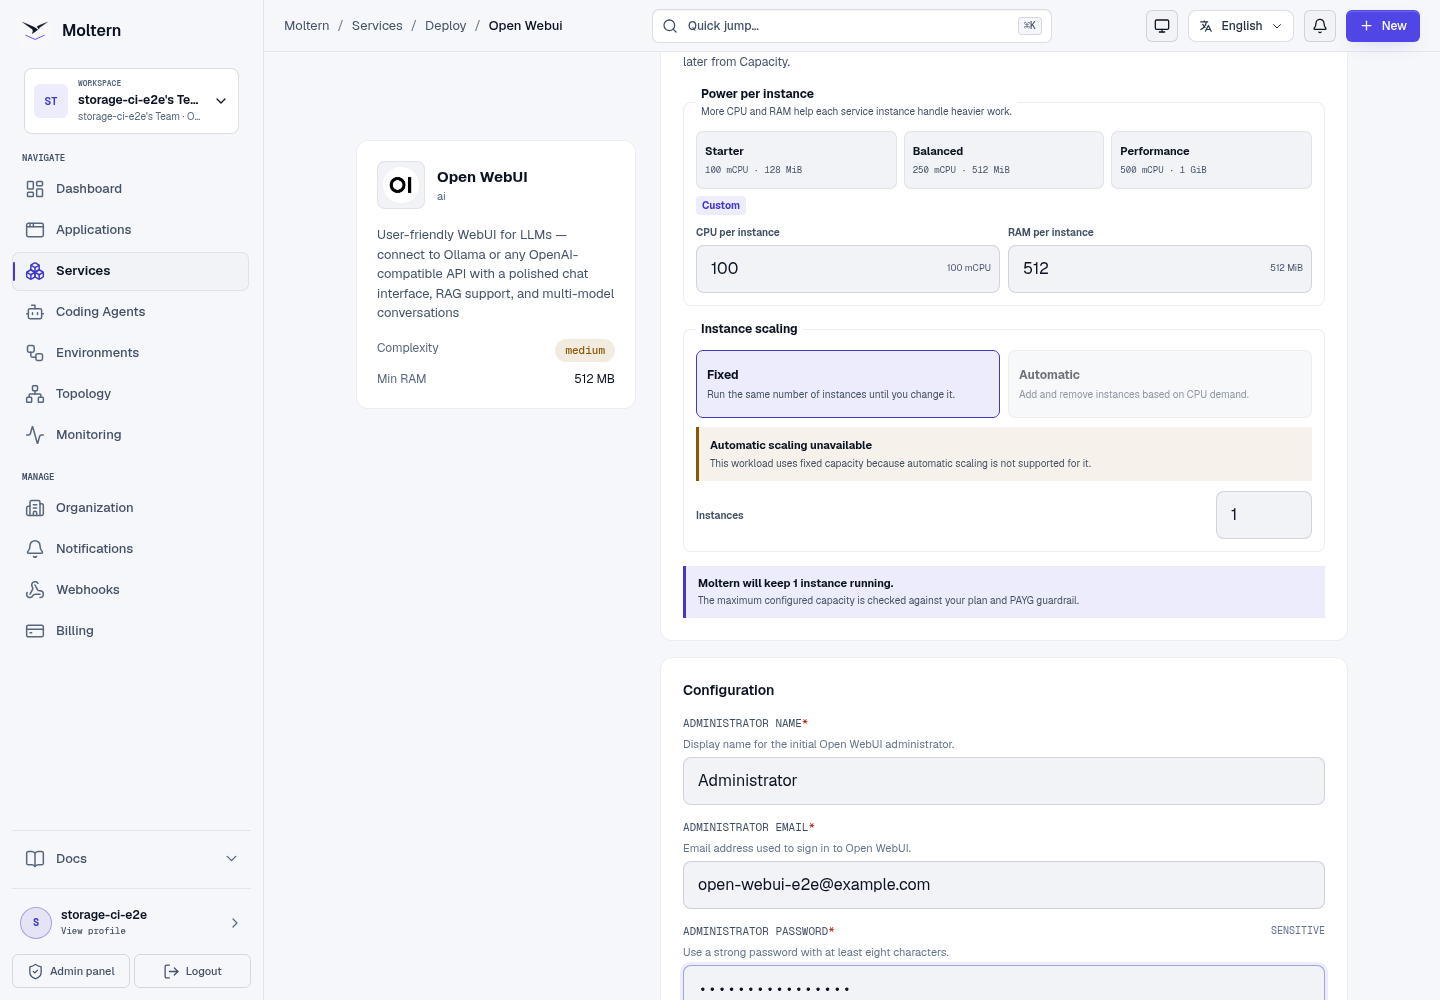Open the English language dropdown
The height and width of the screenshot is (1000, 1440).
[1241, 26]
